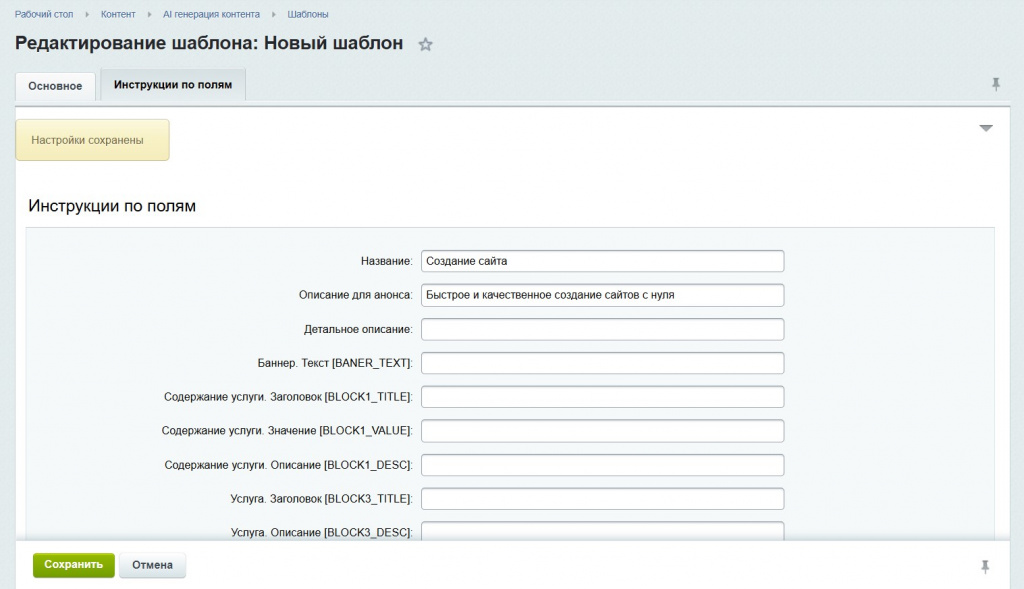Select the BANER_TEXT input field
The height and width of the screenshot is (589, 1024).
click(602, 363)
